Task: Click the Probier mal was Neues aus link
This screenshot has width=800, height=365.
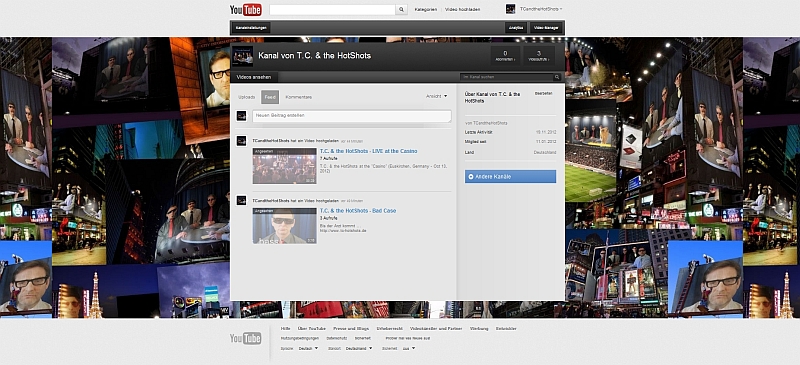Action: coord(408,338)
